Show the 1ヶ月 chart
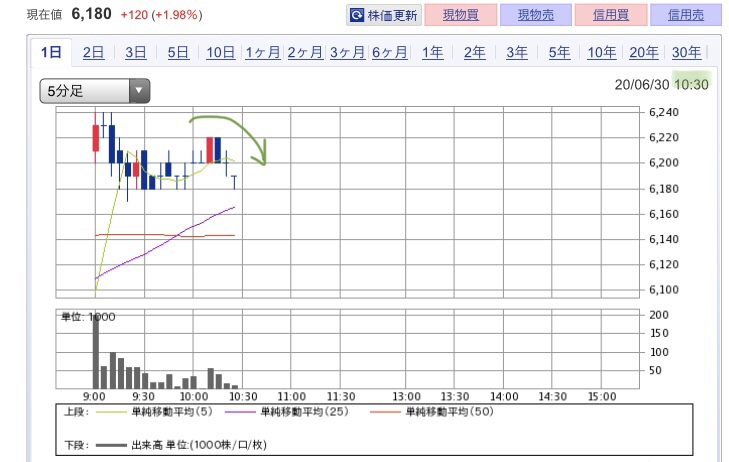The image size is (729, 462). (x=263, y=52)
